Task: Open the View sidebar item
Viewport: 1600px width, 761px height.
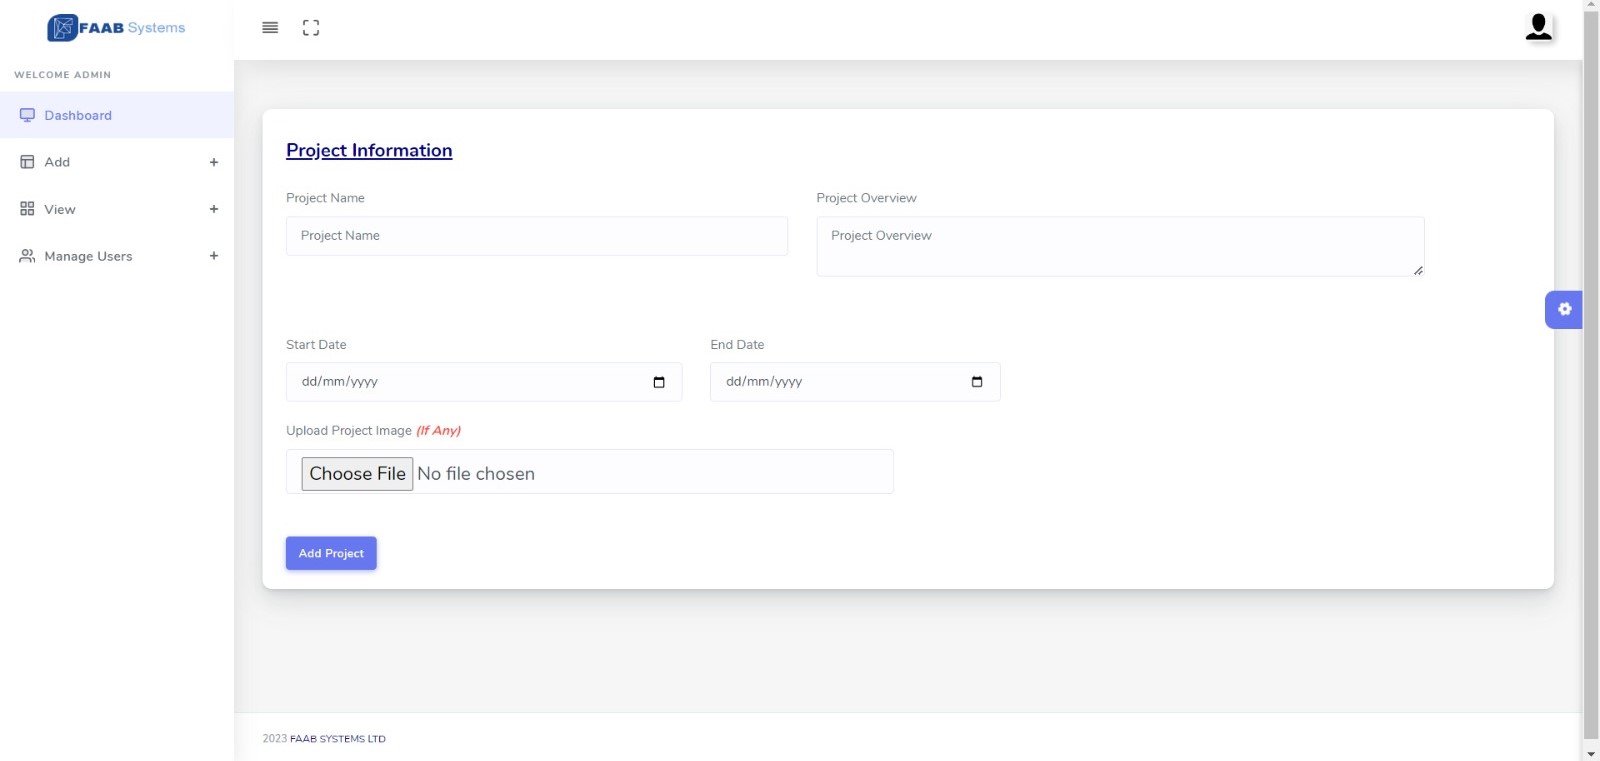Action: tap(60, 209)
